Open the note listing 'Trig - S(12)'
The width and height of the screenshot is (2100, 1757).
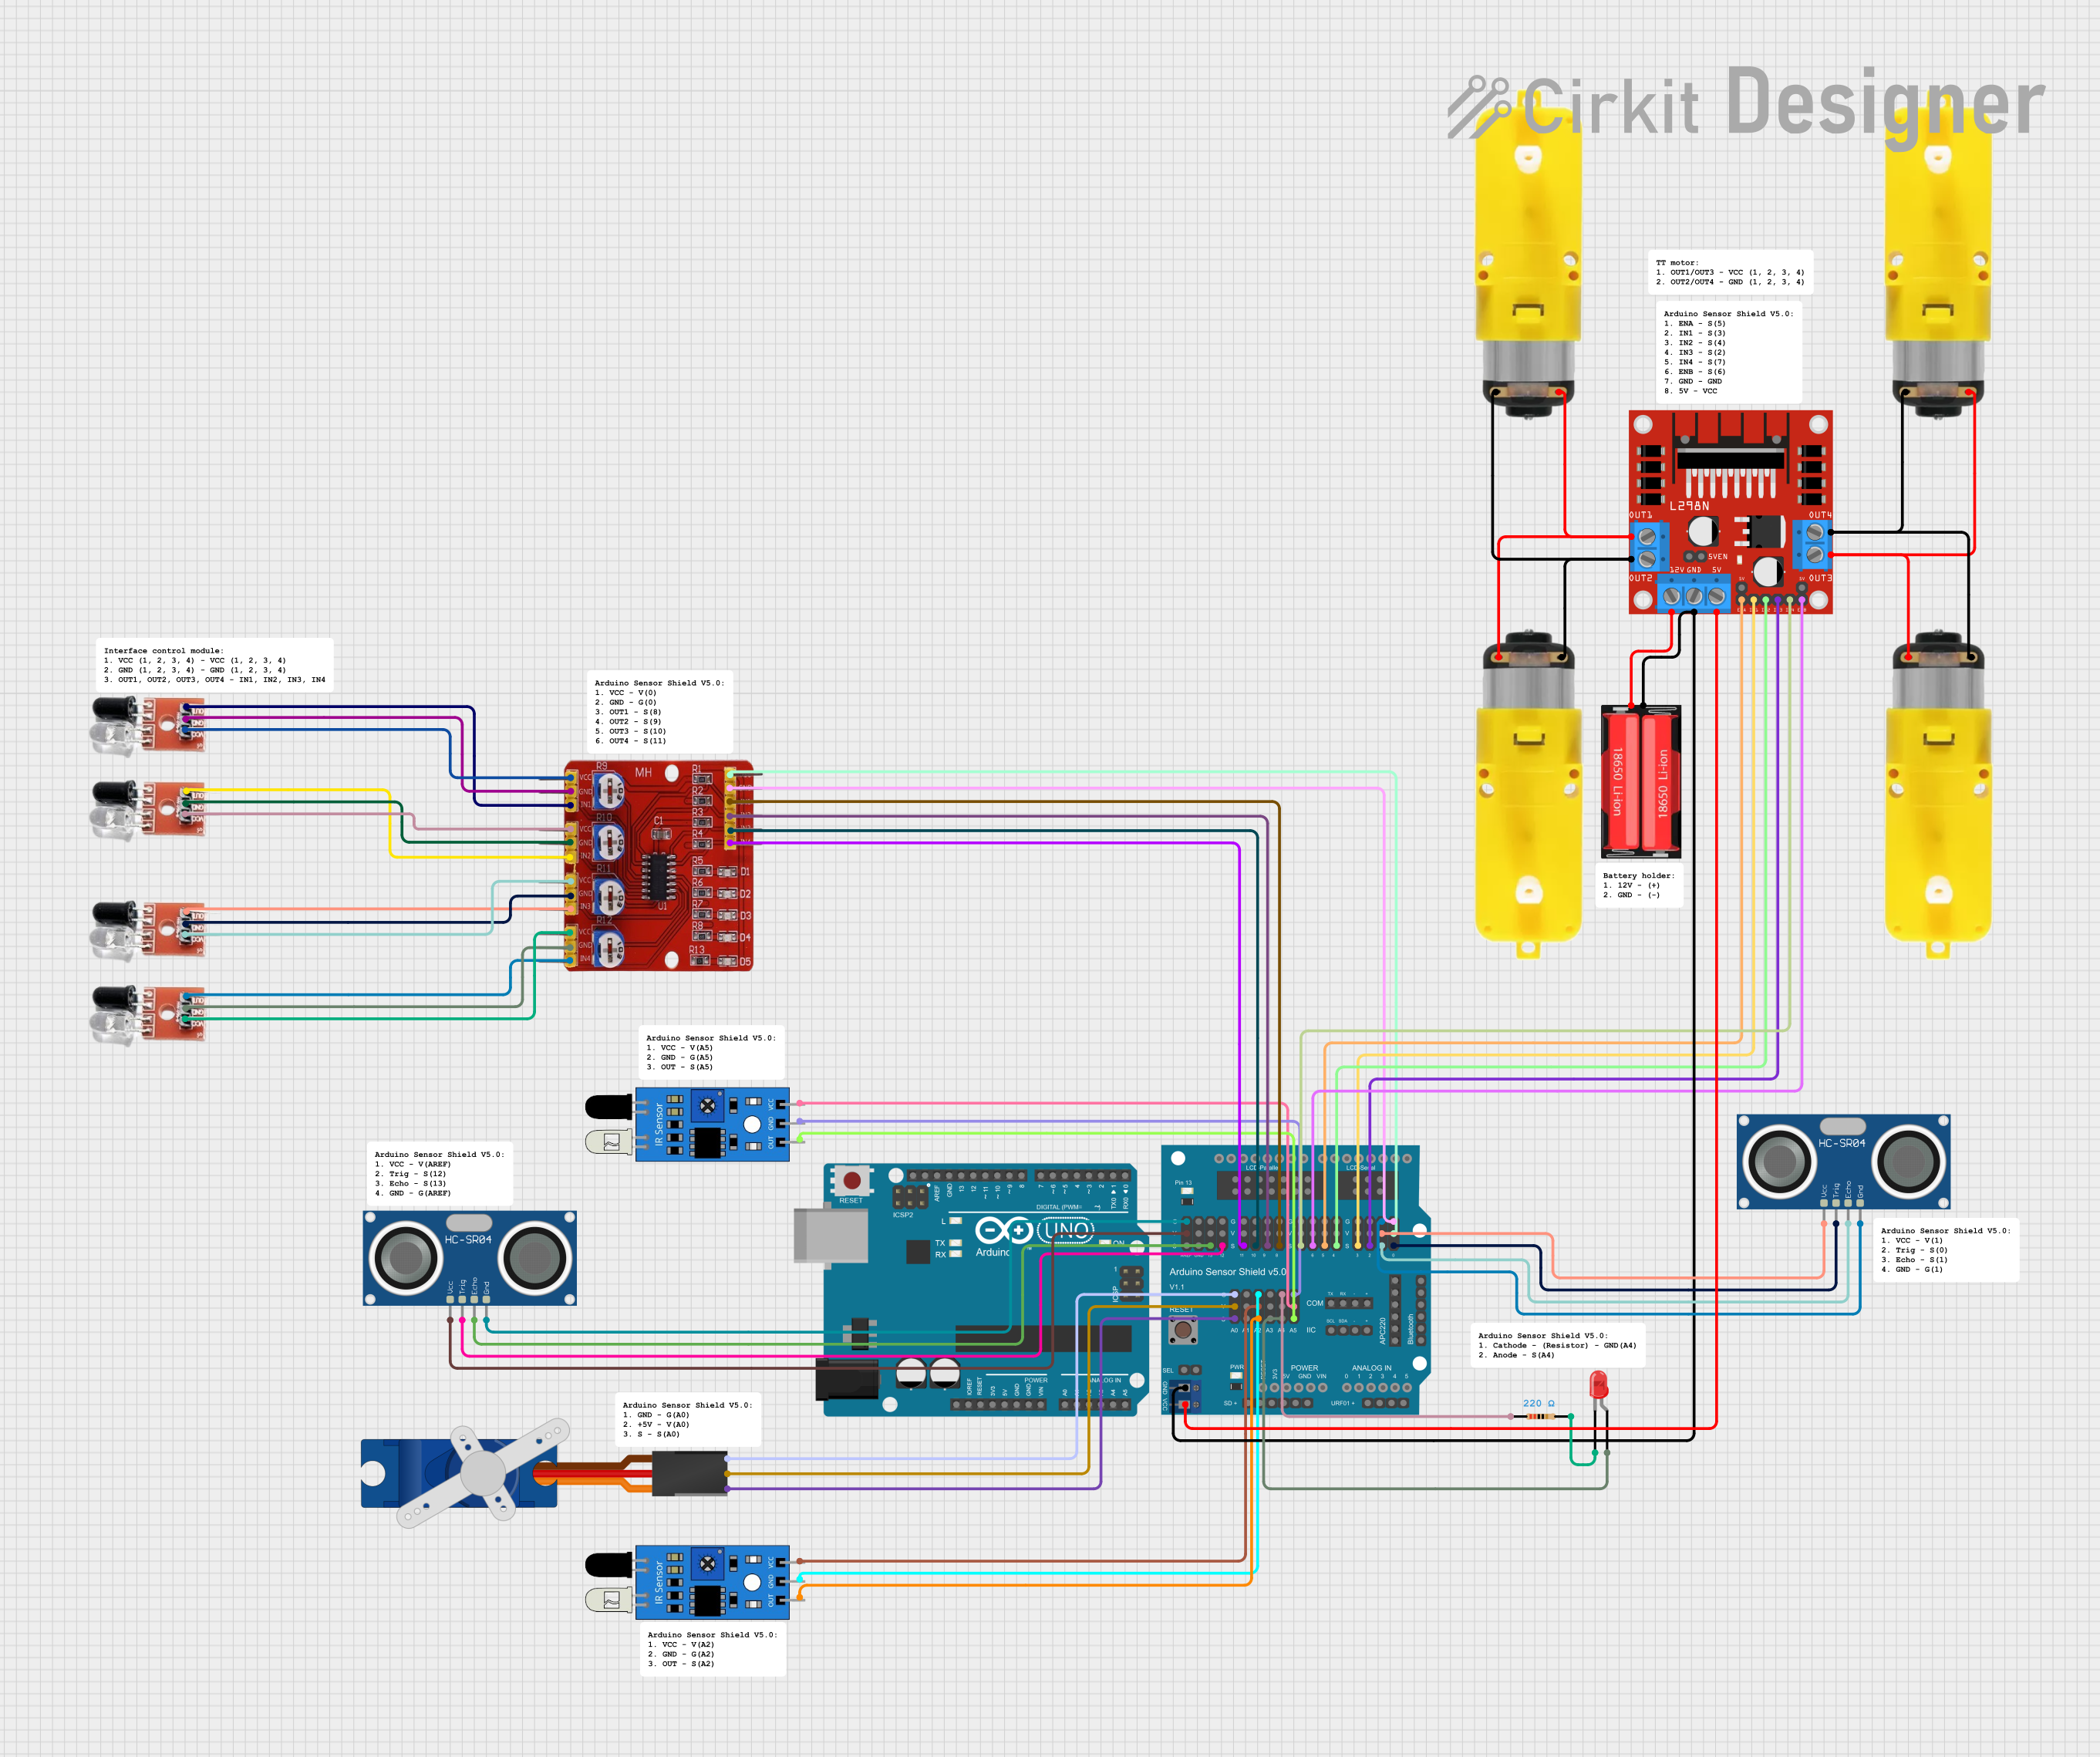pos(440,1173)
